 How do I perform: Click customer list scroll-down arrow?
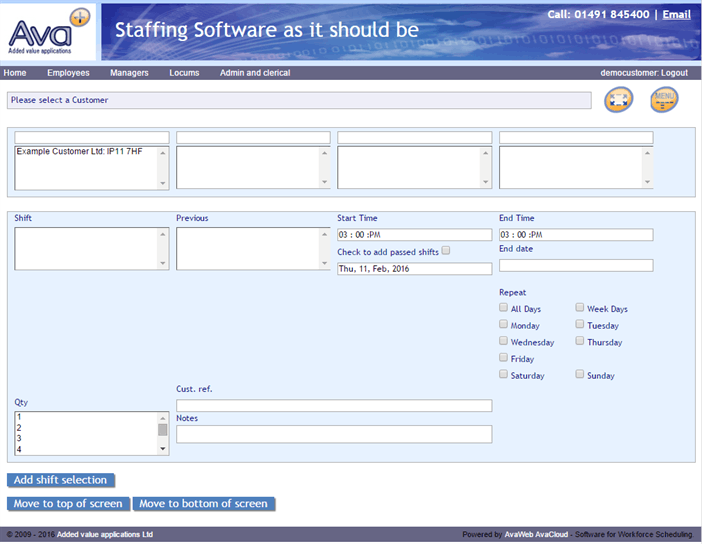pos(163,182)
